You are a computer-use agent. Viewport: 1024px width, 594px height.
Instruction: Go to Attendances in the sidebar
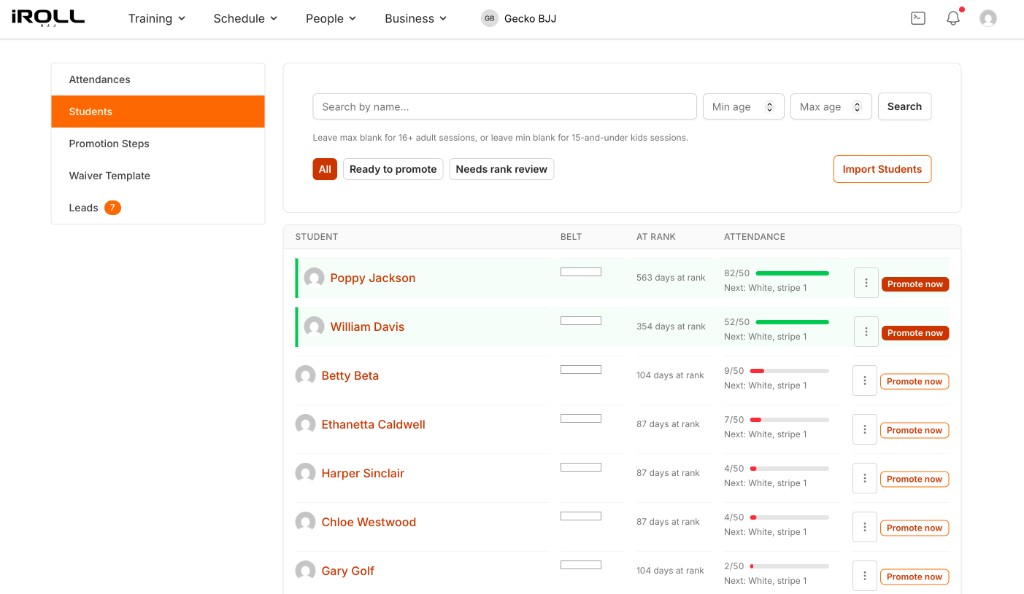tap(158, 80)
